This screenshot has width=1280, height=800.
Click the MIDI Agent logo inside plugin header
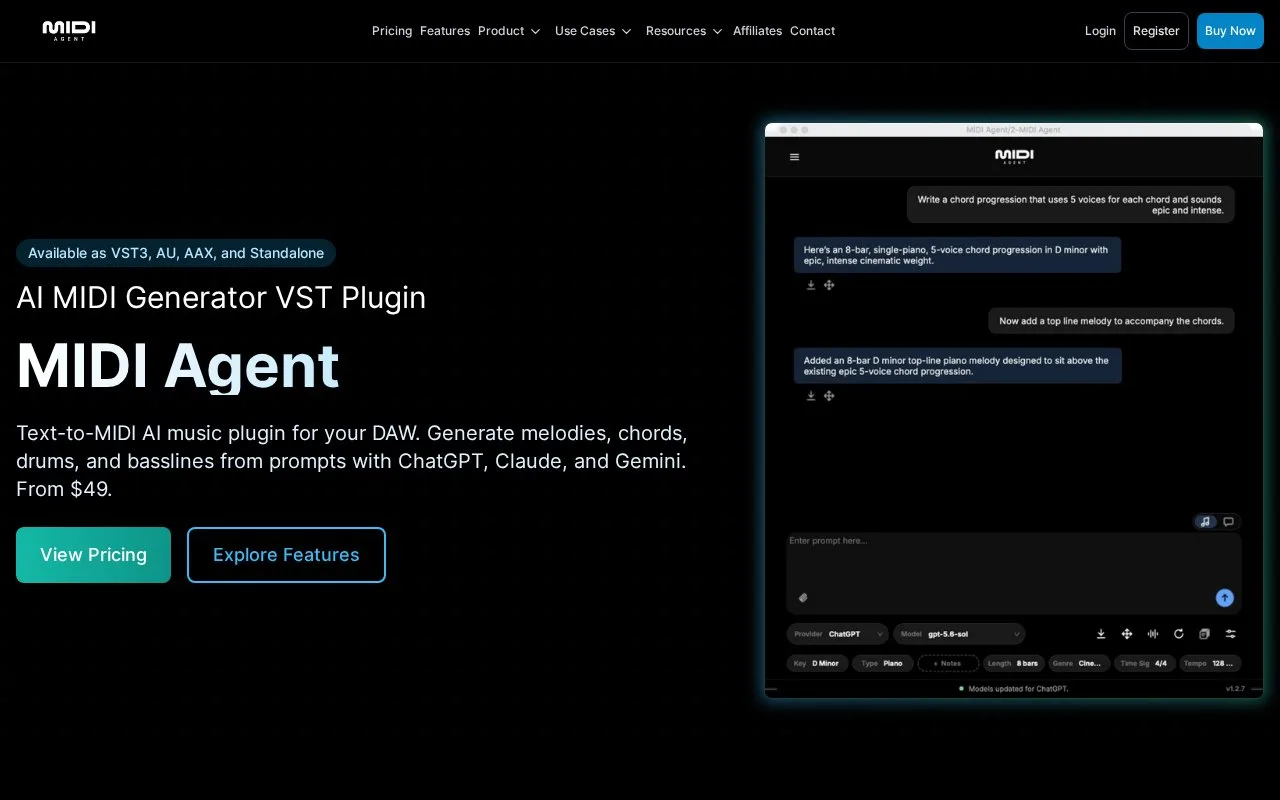pyautogui.click(x=1014, y=156)
